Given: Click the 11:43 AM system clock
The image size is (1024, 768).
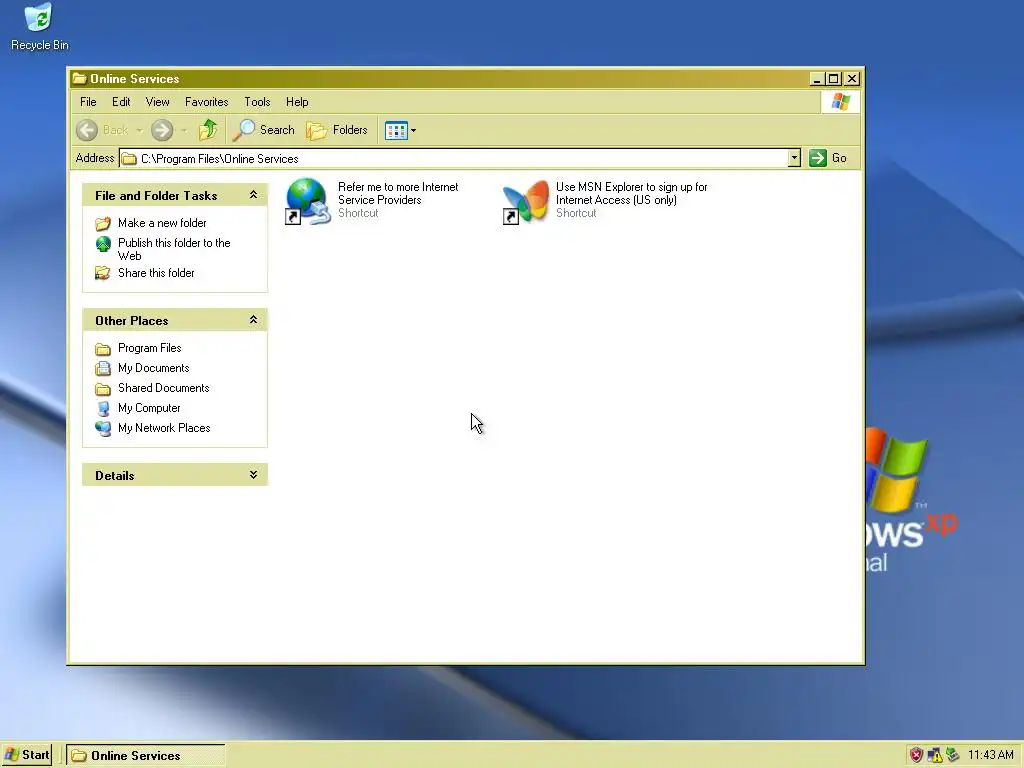Looking at the screenshot, I should 991,756.
